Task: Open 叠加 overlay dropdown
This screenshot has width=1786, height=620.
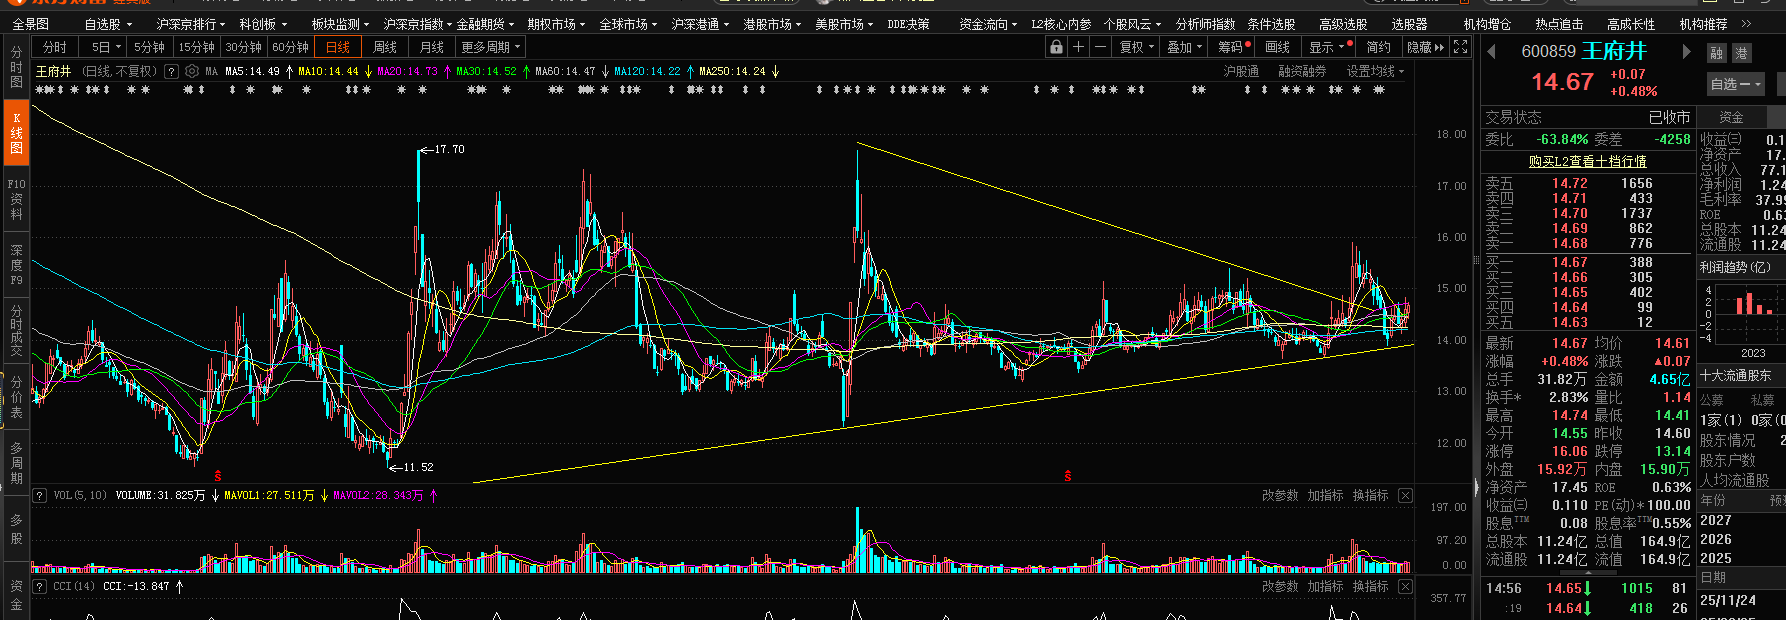Action: [1185, 47]
